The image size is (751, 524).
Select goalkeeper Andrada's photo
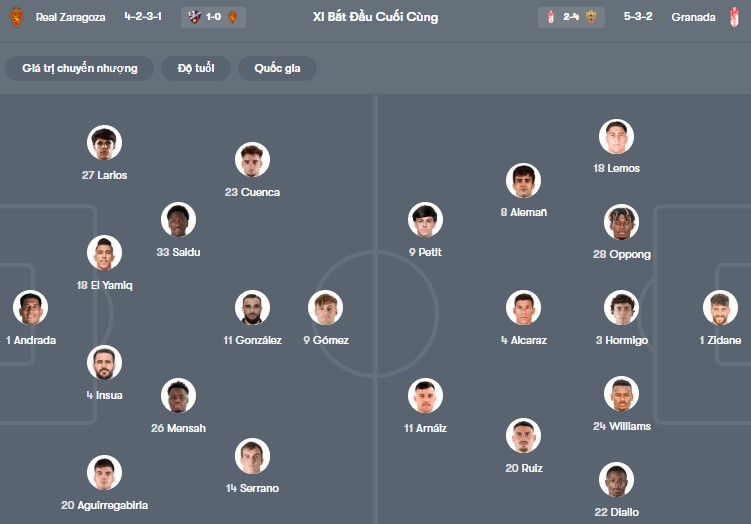pos(30,308)
